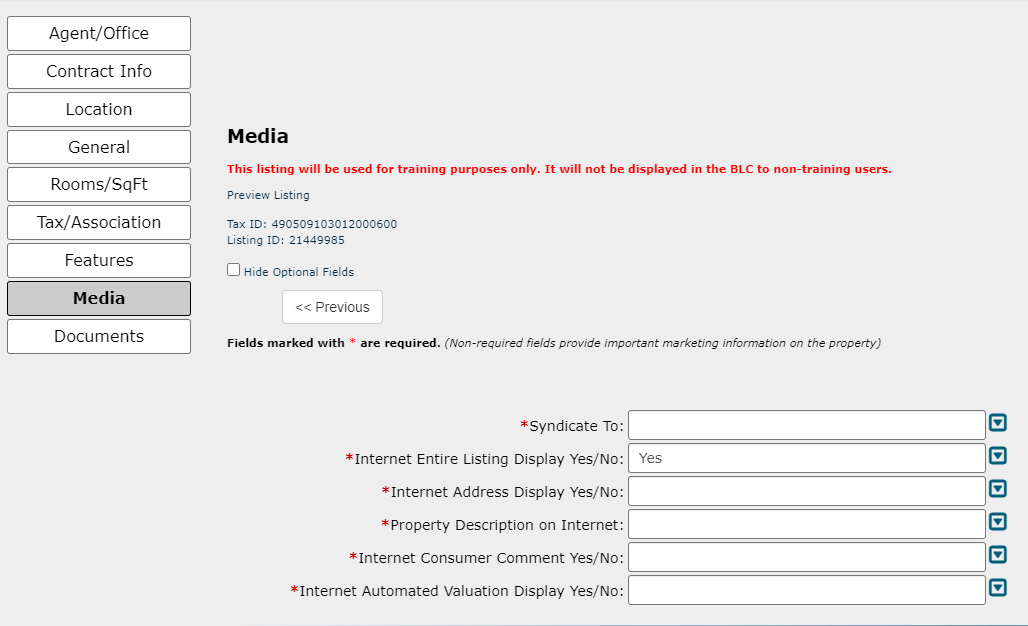Click the "Internet Address Display Yes/No:" label
Image resolution: width=1028 pixels, height=626 pixels.
(x=503, y=492)
